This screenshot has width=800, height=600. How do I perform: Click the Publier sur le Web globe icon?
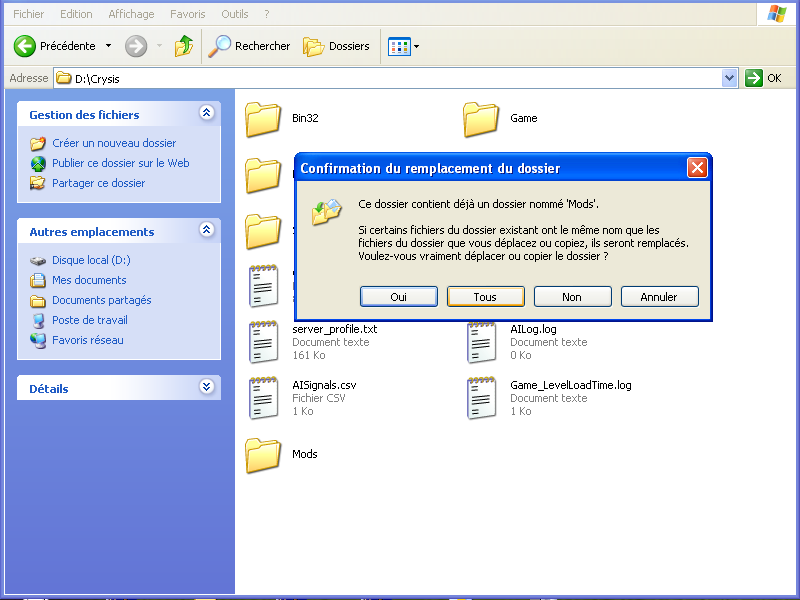coord(38,163)
